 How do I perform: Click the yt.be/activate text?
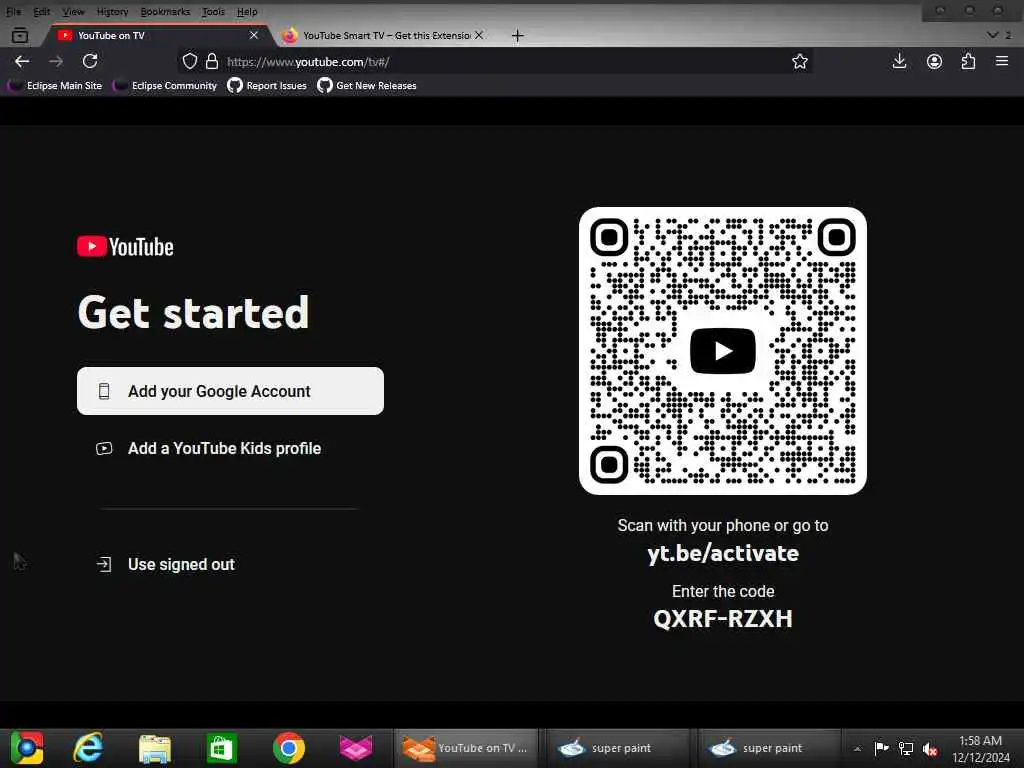point(723,554)
